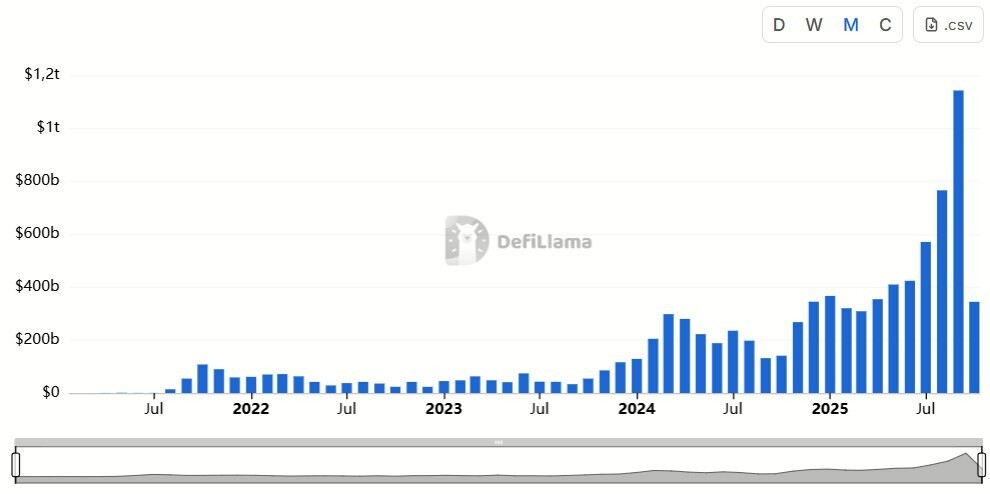This screenshot has height=494, width=990.
Task: Switch chart to Weekly (W) interval
Action: click(x=814, y=25)
